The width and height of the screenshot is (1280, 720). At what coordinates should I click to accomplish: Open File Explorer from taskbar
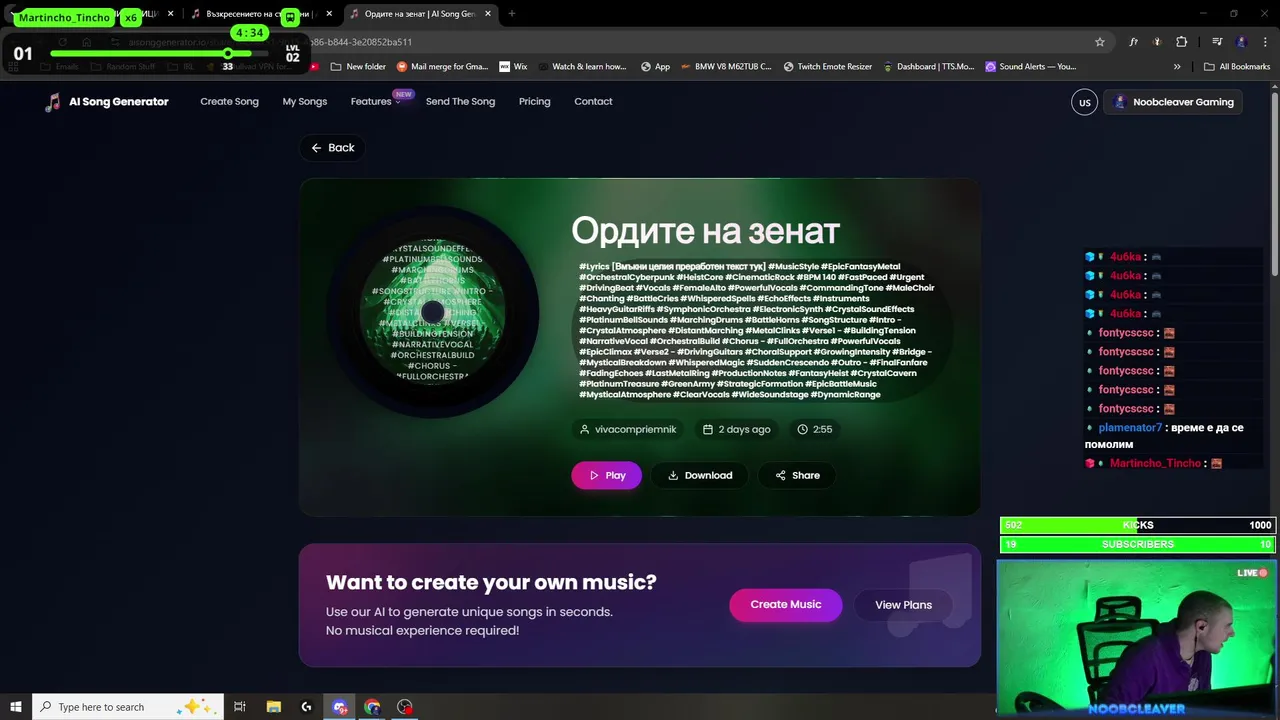point(273,707)
